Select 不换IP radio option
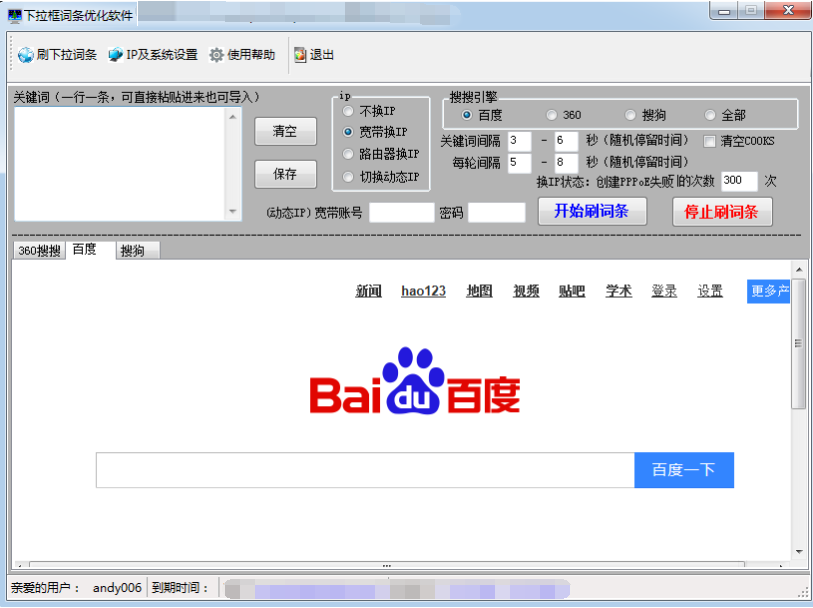This screenshot has height=608, width=813. (348, 111)
